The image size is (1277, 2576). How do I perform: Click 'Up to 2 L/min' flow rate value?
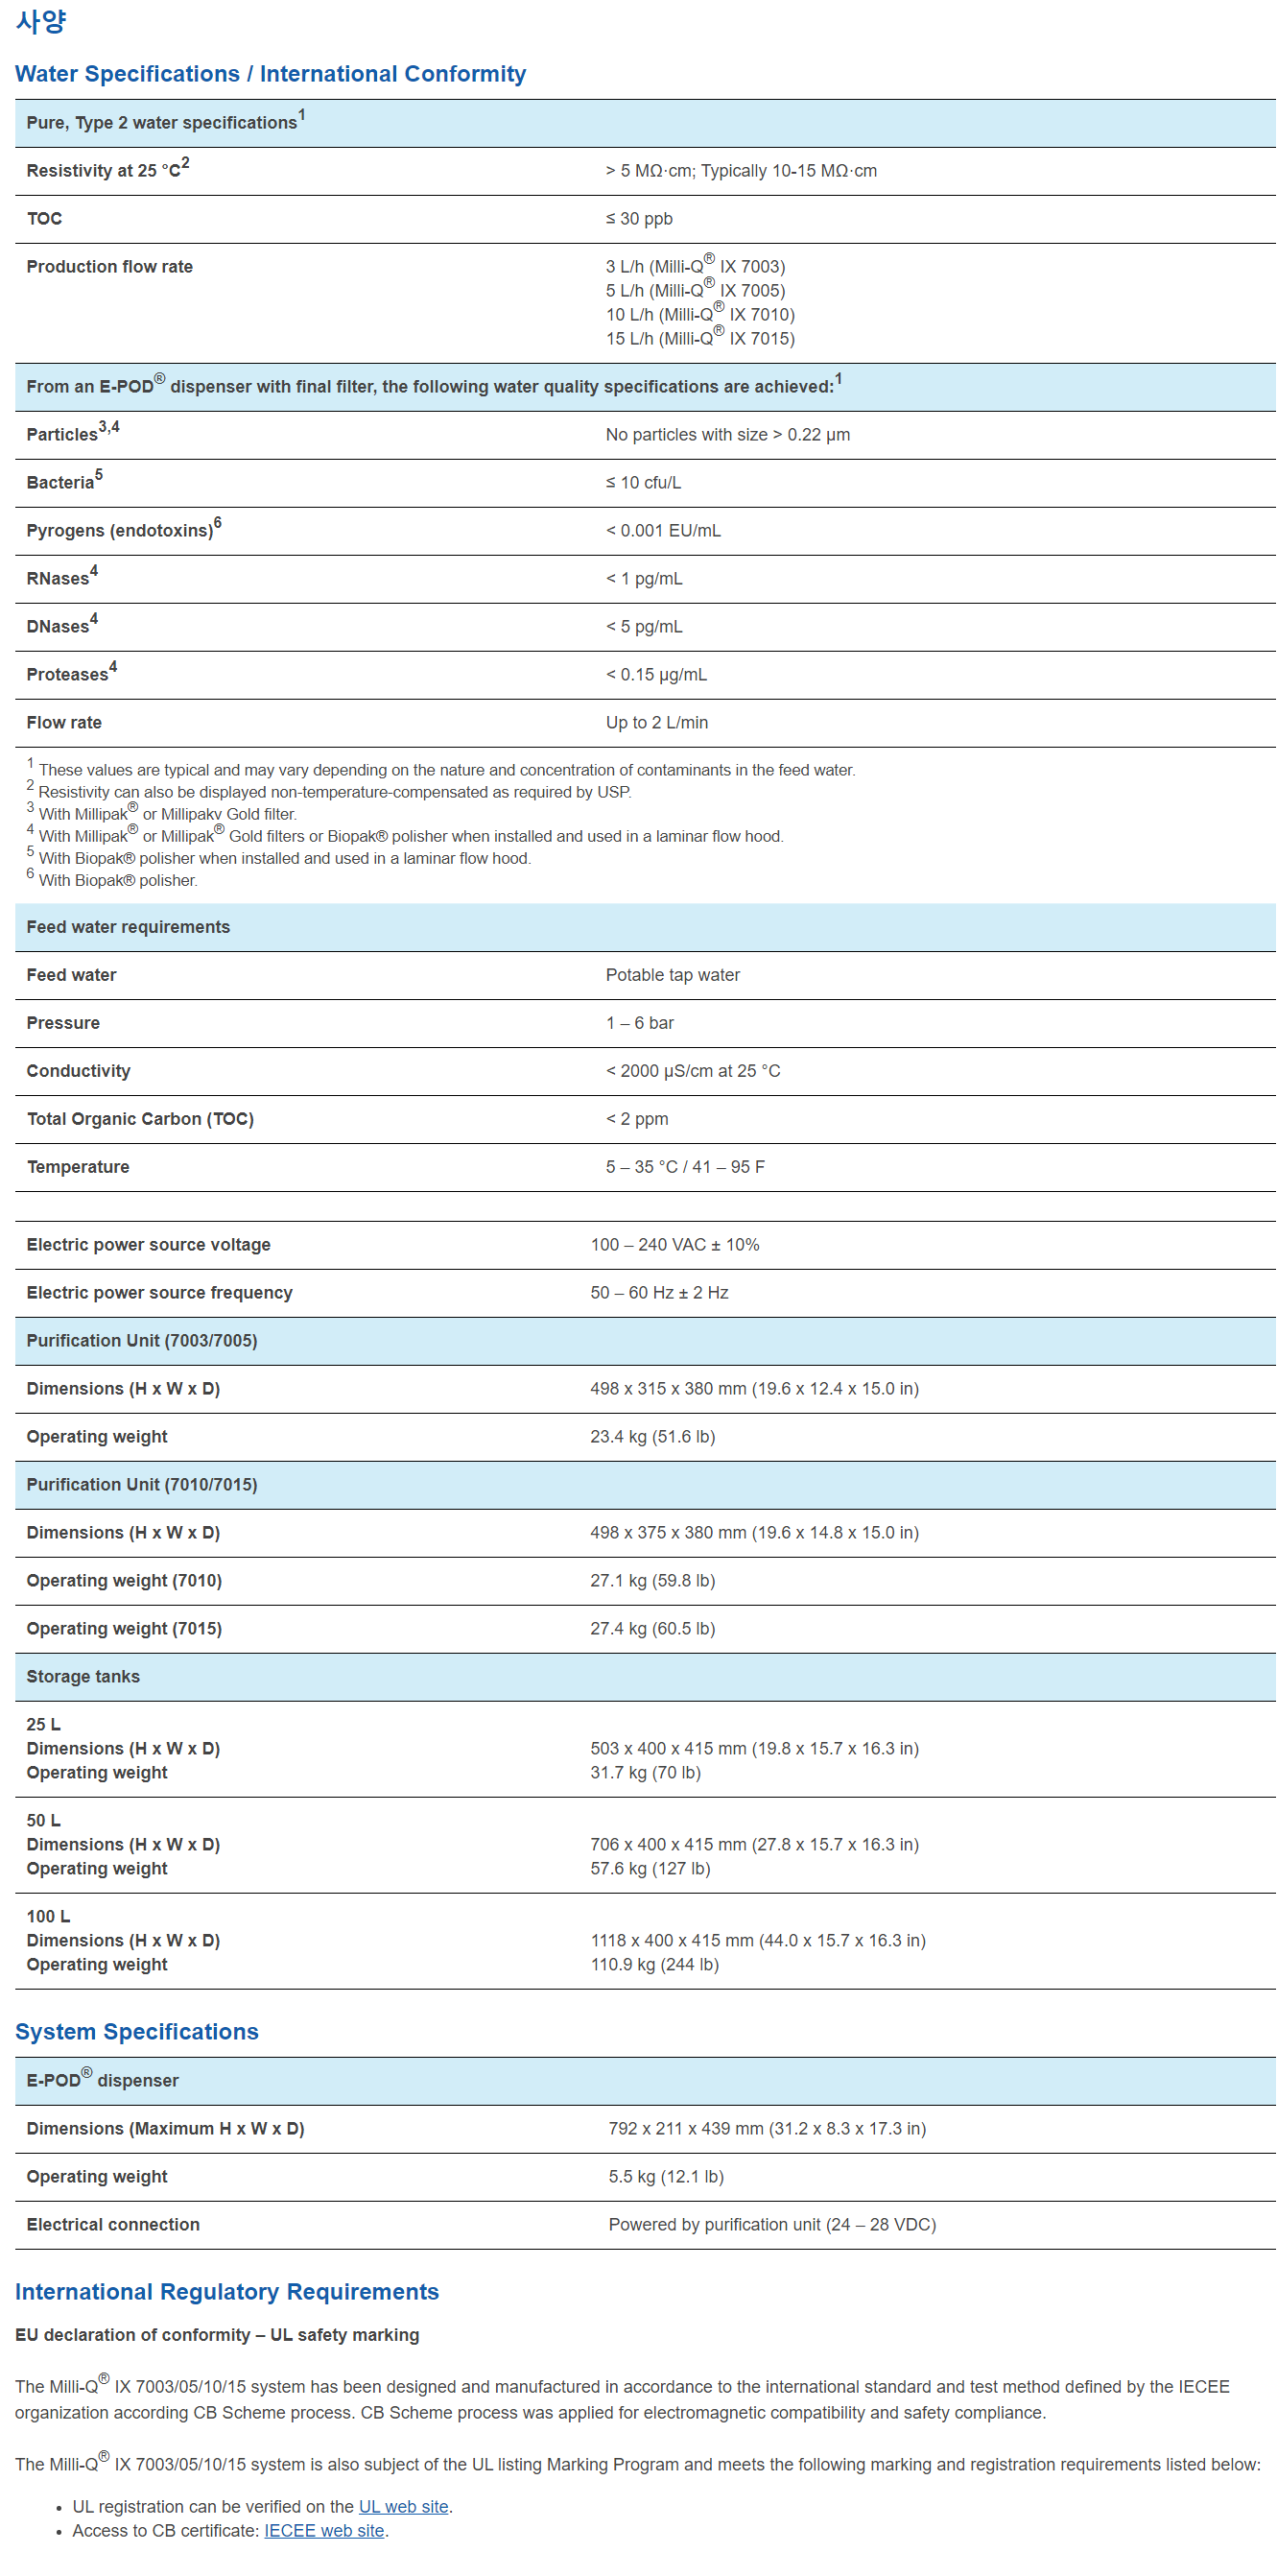657,723
